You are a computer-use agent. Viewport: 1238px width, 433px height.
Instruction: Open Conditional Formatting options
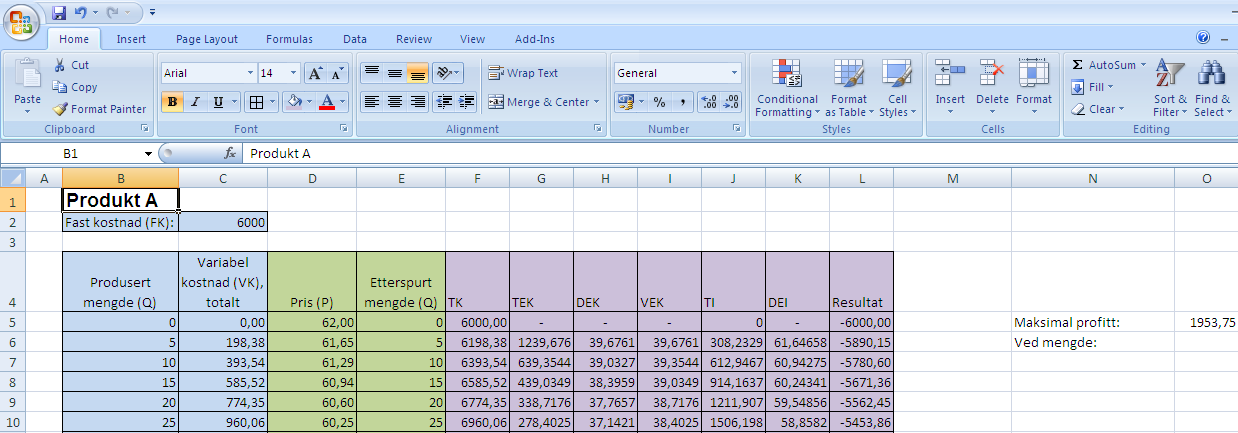click(x=787, y=88)
